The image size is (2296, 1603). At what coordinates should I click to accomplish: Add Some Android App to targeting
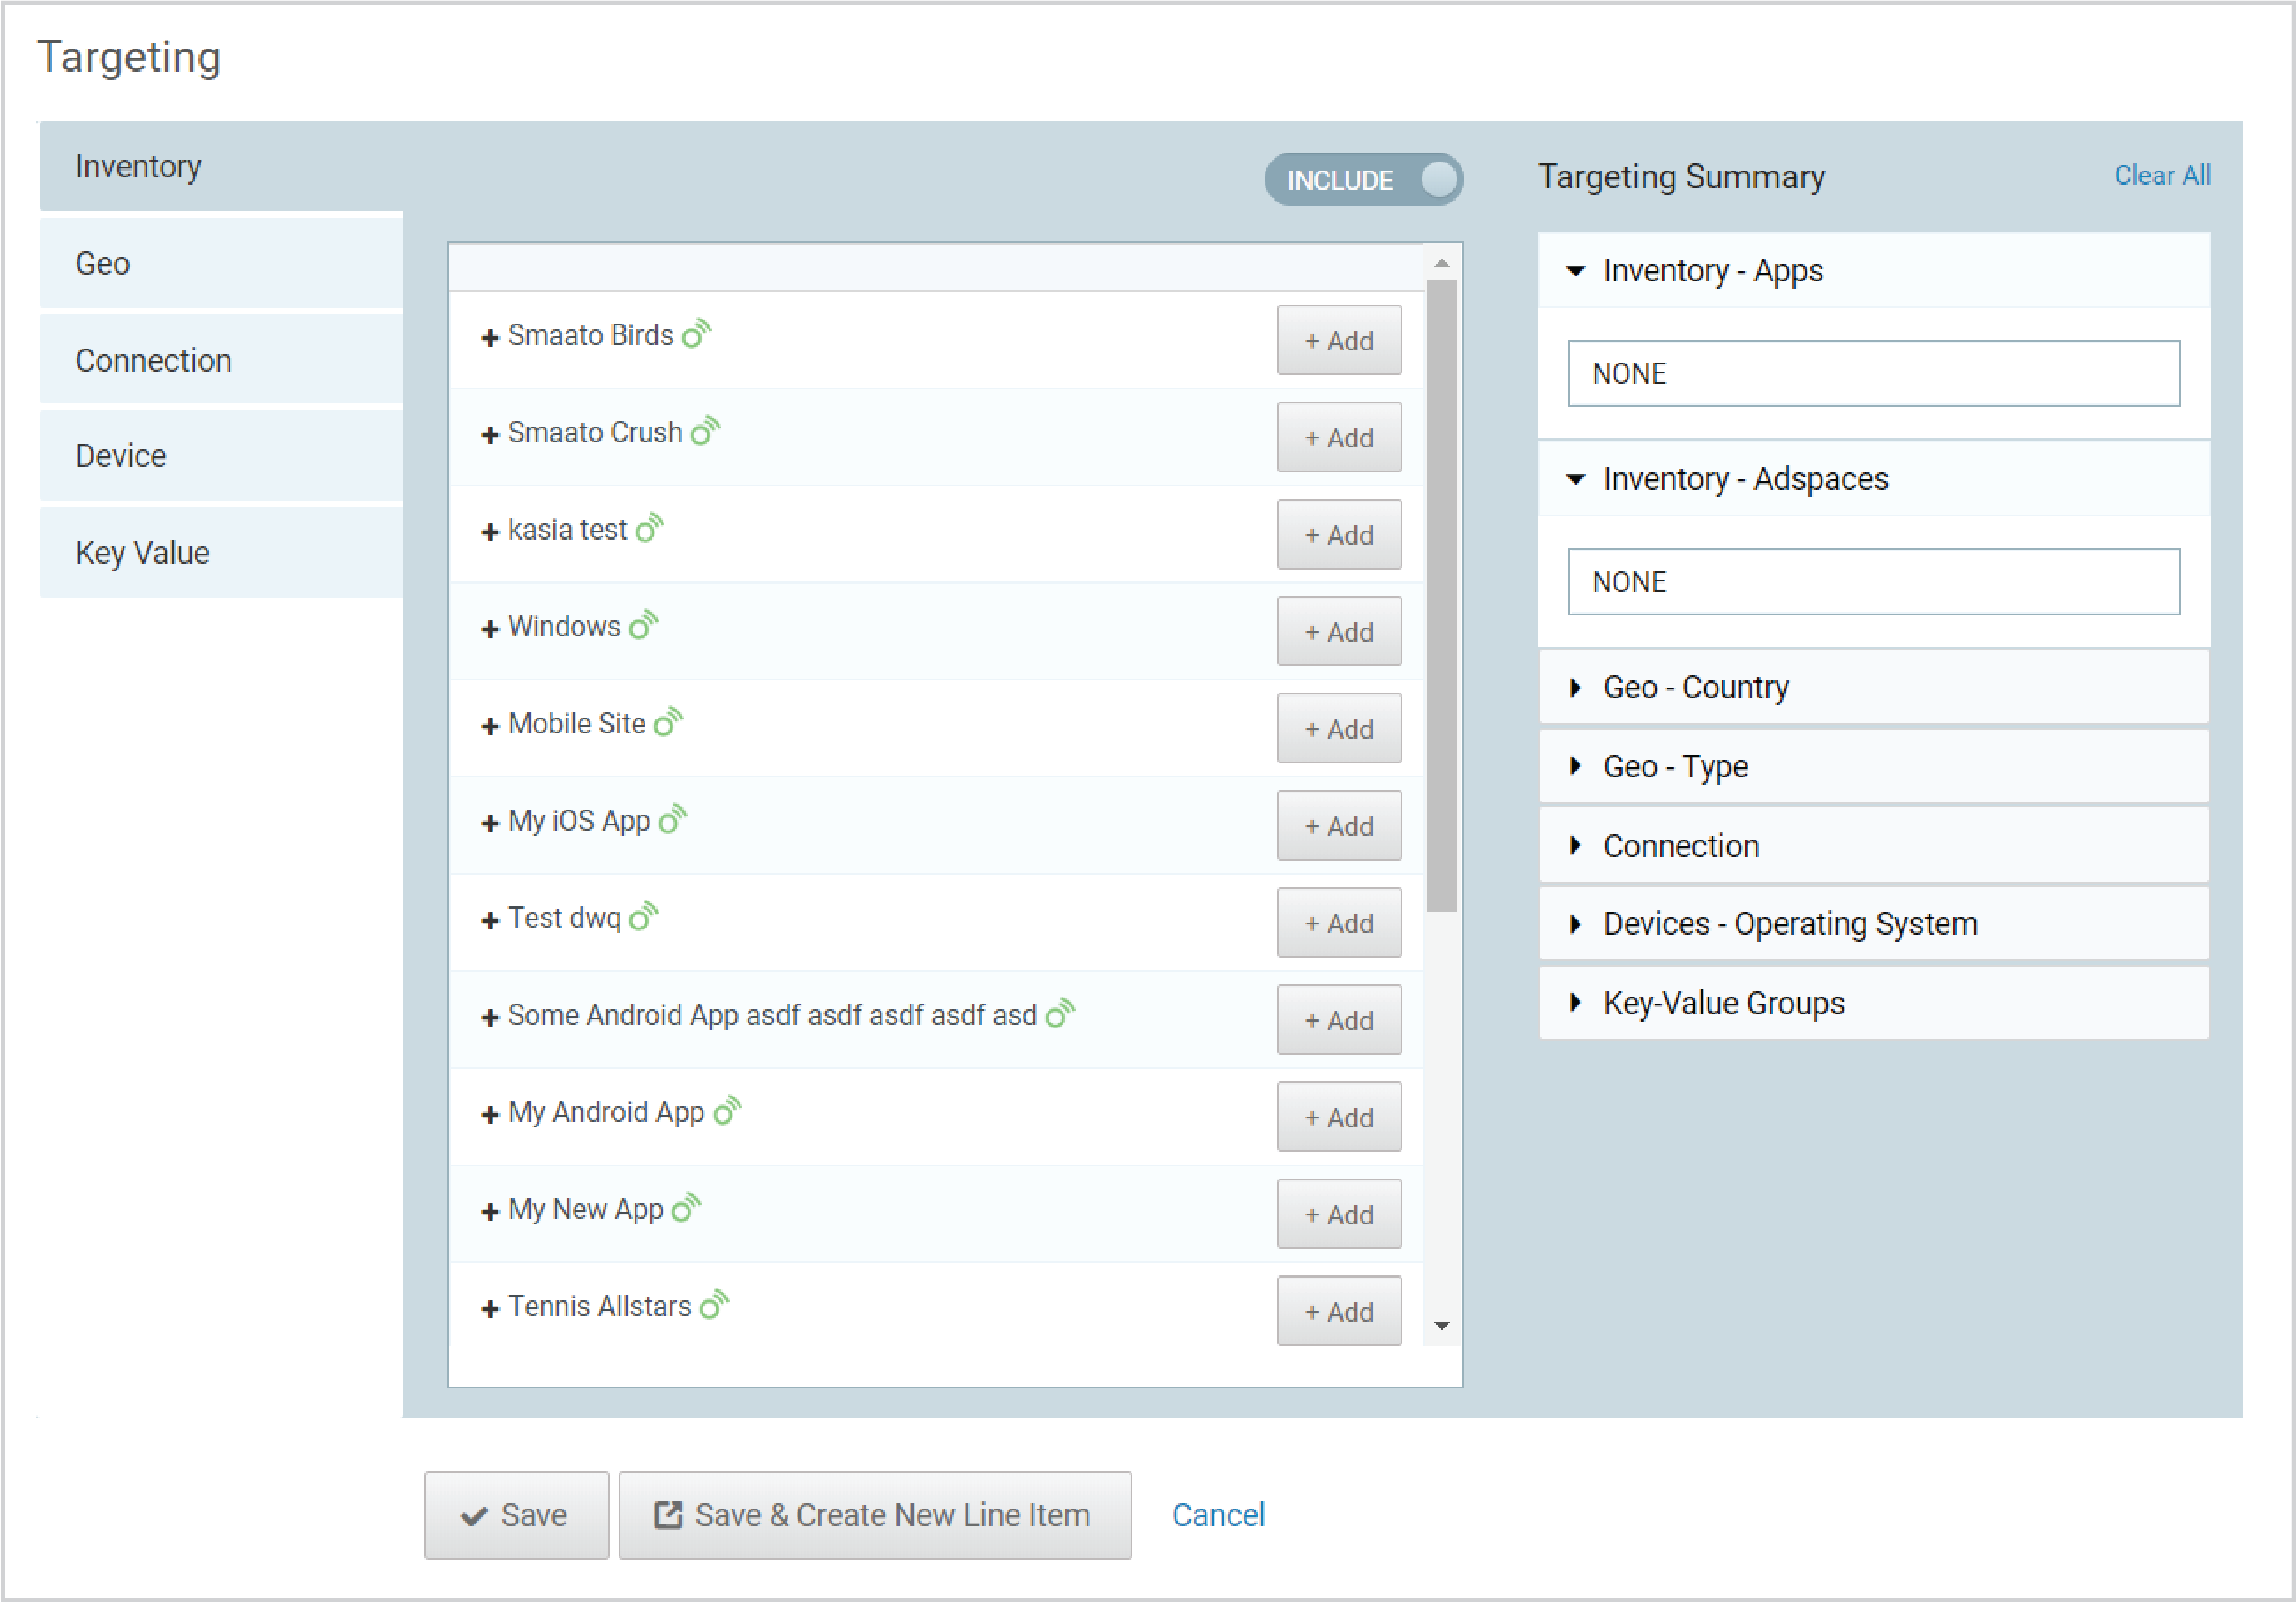[1338, 1020]
